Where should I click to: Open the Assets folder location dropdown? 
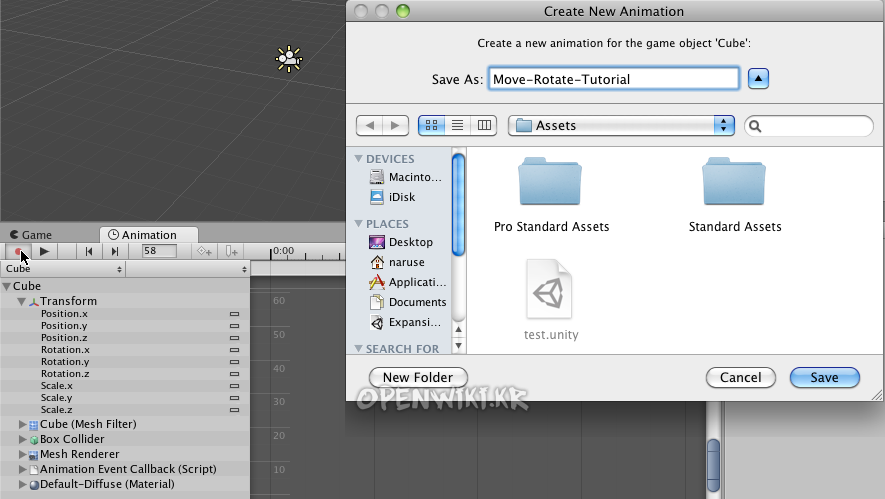coord(621,125)
